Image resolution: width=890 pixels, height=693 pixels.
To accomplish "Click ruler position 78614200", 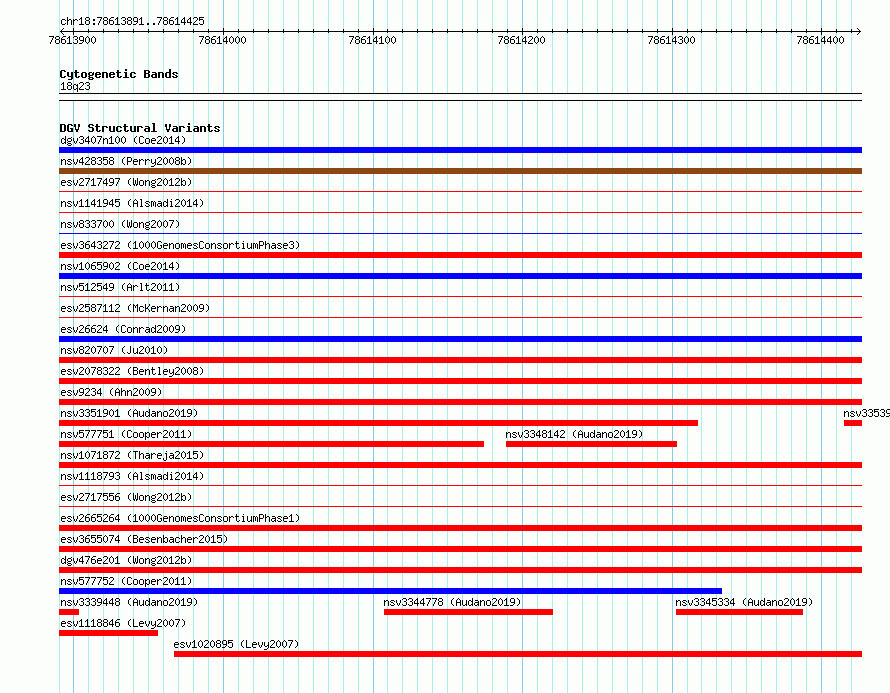I will [521, 40].
